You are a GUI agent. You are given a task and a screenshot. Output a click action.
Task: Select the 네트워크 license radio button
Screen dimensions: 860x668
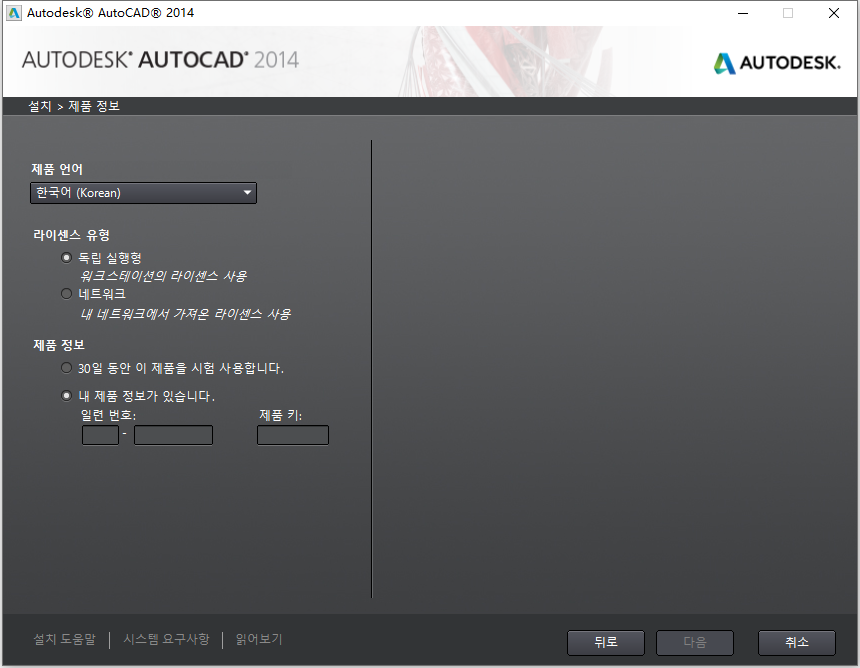coord(66,294)
